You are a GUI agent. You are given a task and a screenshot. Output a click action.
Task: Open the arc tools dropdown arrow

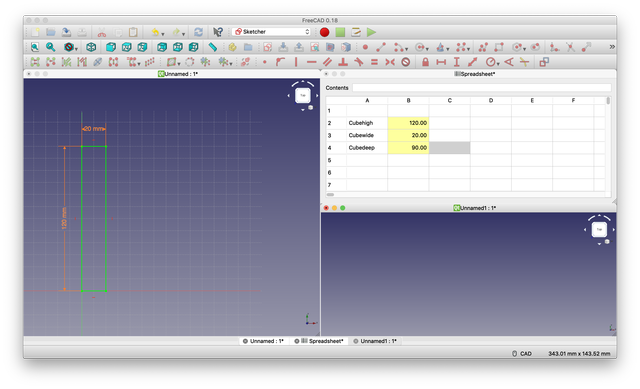pos(407,49)
